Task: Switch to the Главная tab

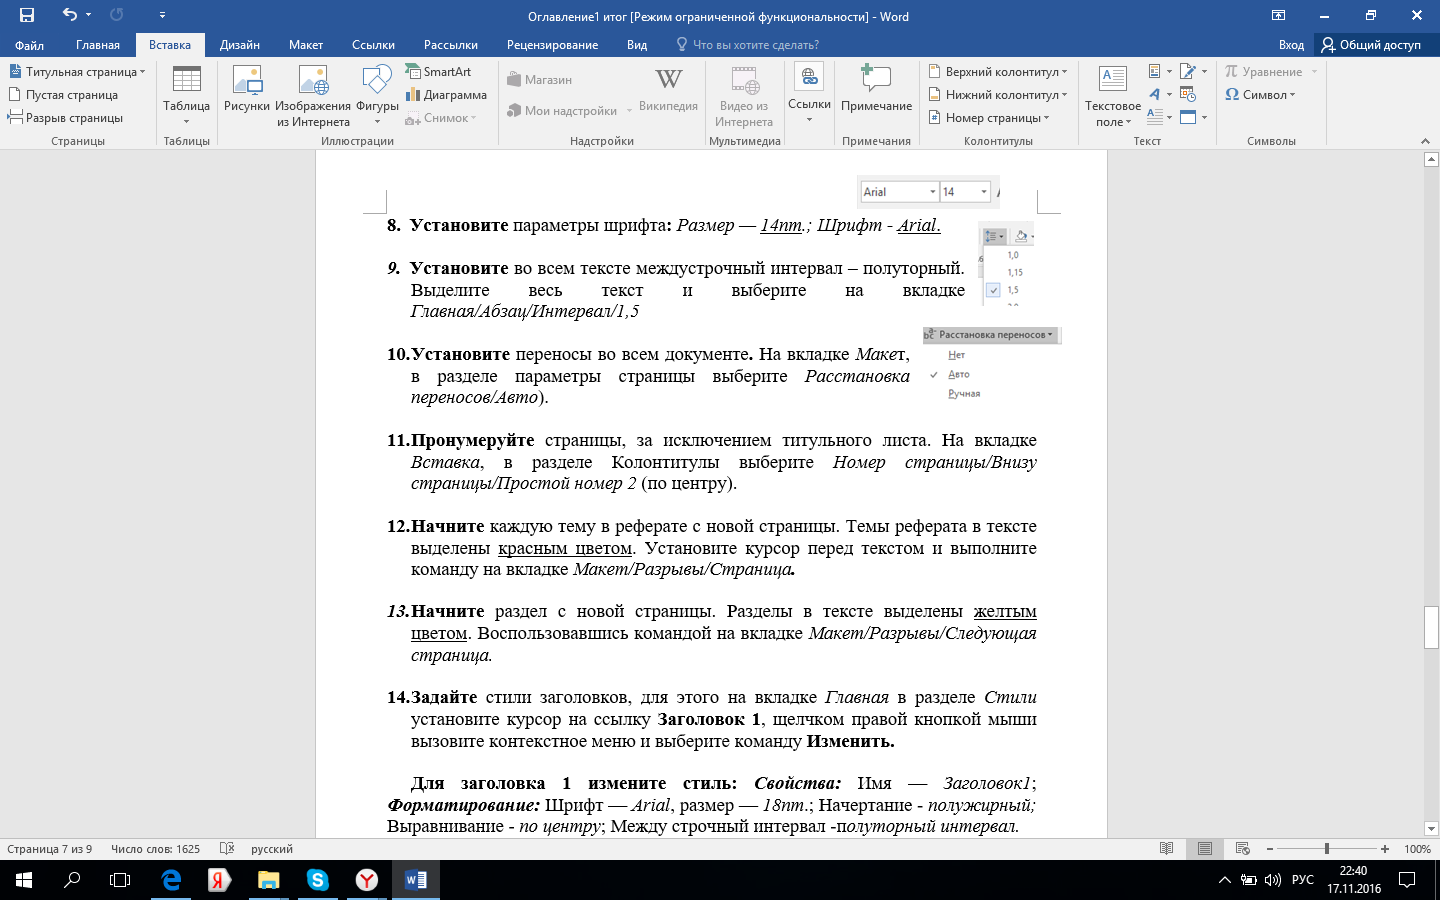Action: coord(98,45)
